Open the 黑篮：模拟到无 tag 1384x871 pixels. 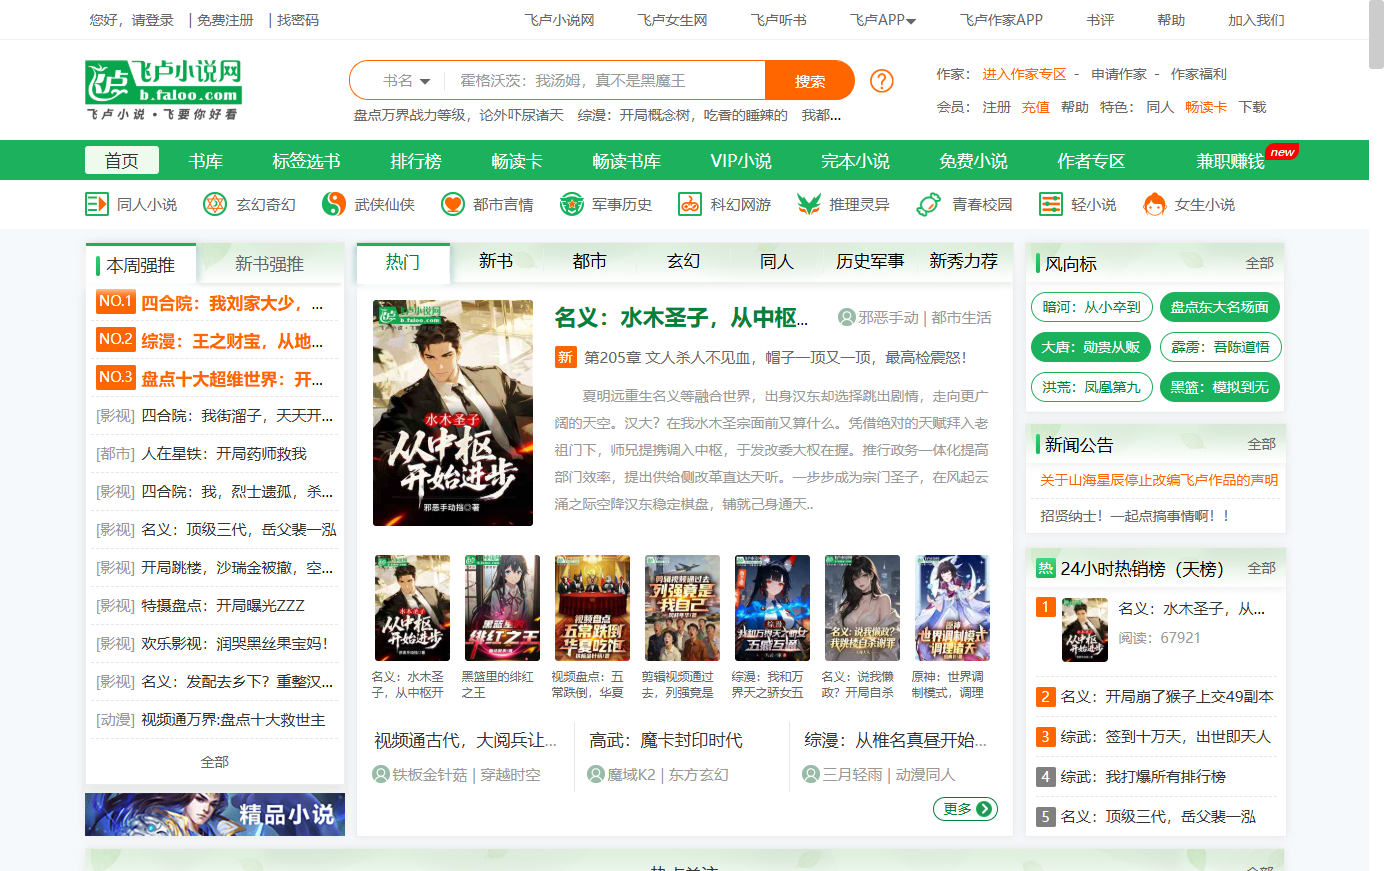1220,387
